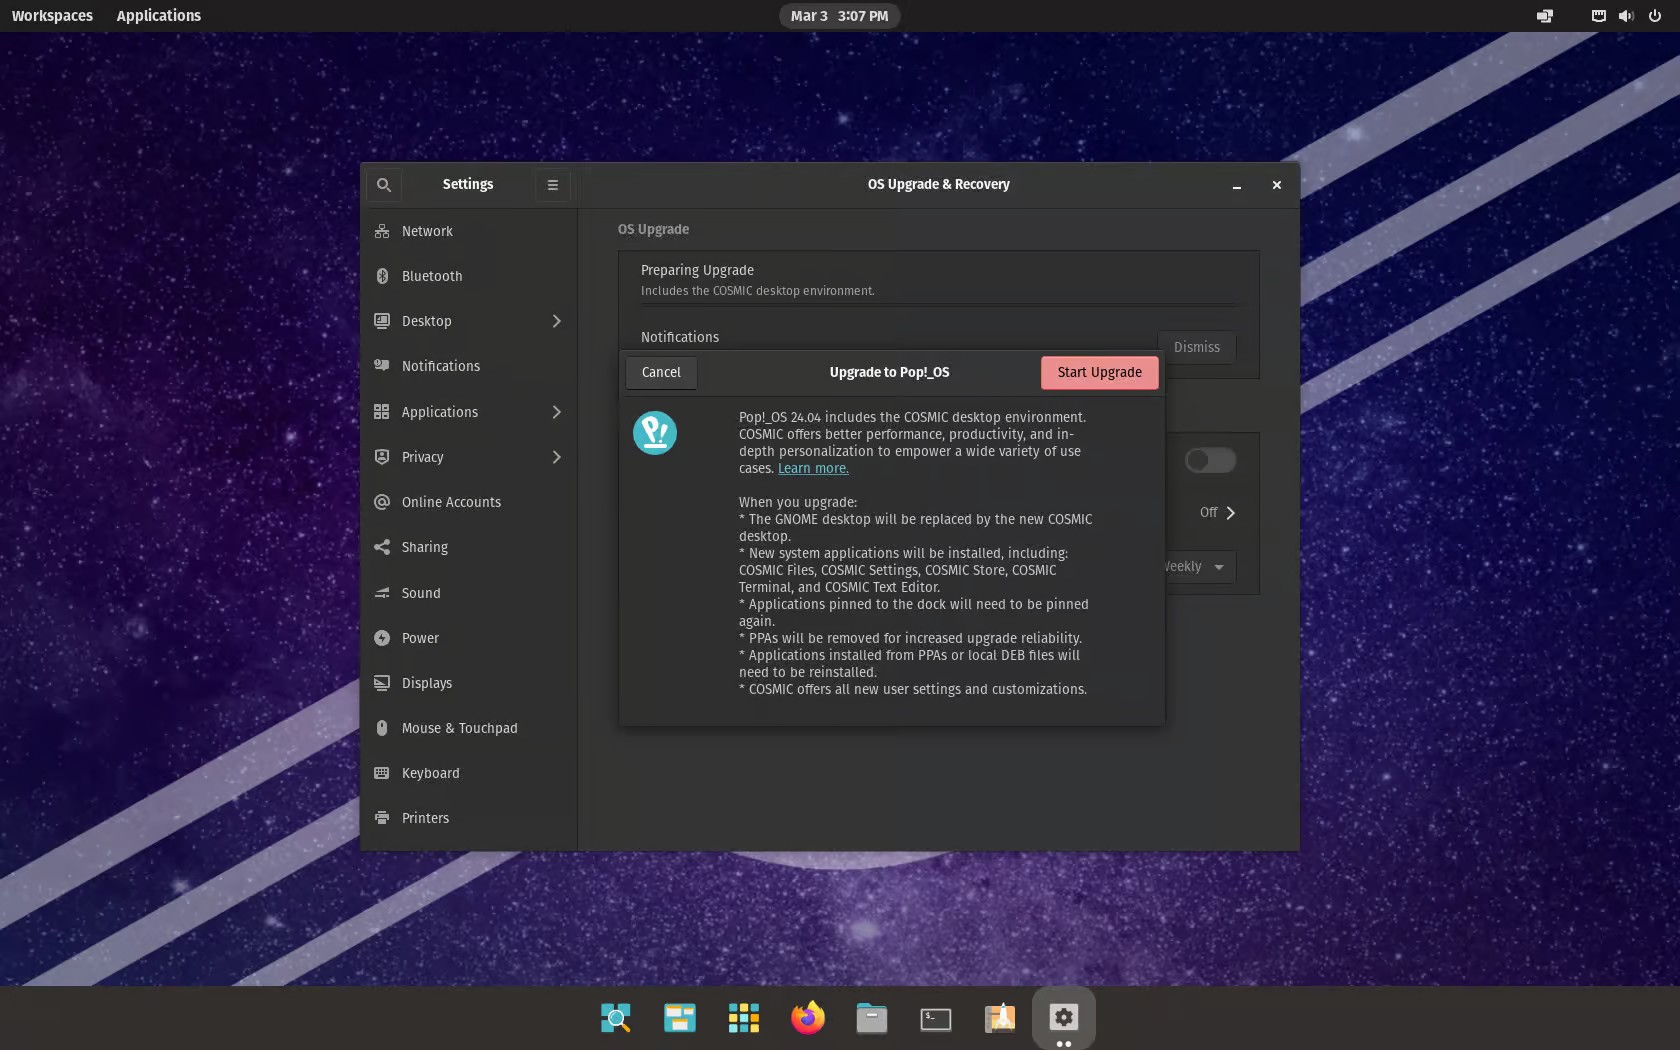Open the Files app from the dock

click(x=871, y=1018)
